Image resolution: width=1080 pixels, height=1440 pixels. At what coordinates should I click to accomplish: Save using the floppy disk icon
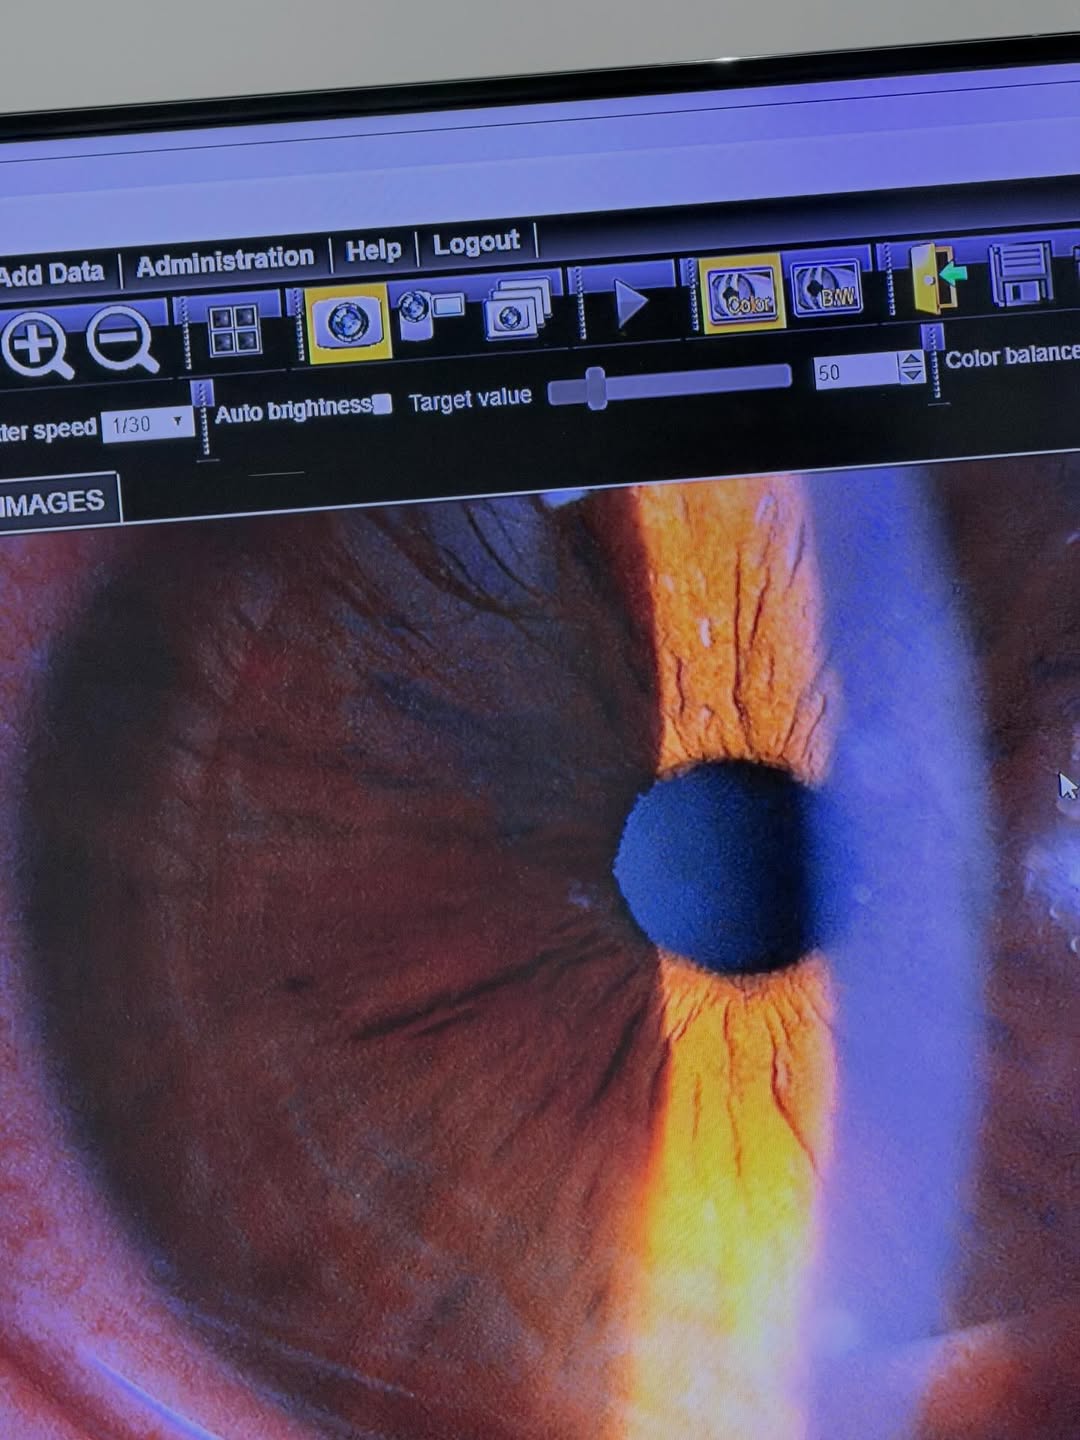coord(1021,274)
